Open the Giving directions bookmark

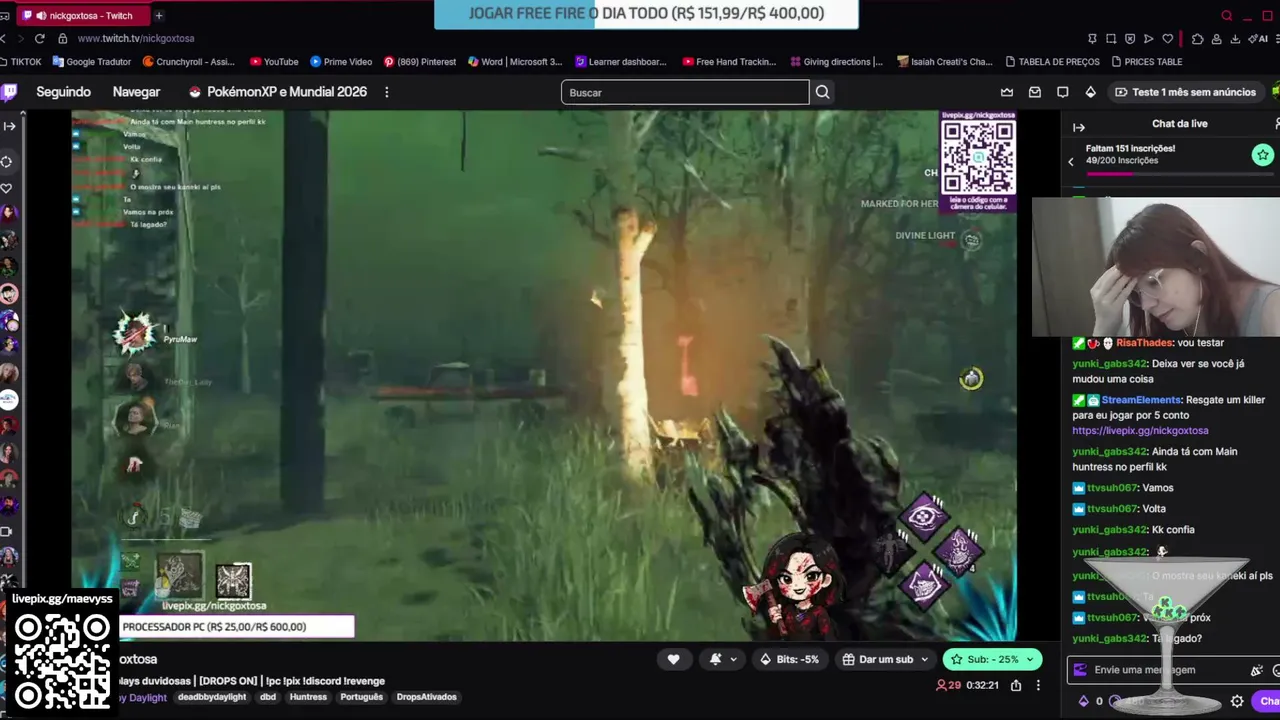pos(836,61)
